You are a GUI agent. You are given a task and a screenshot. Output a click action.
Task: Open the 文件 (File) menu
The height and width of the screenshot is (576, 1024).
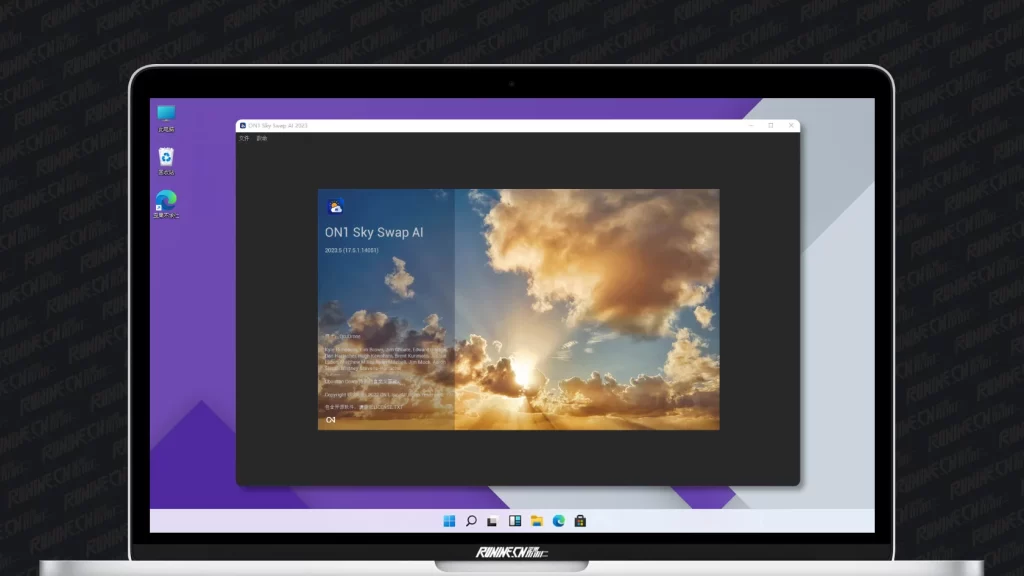(x=243, y=138)
